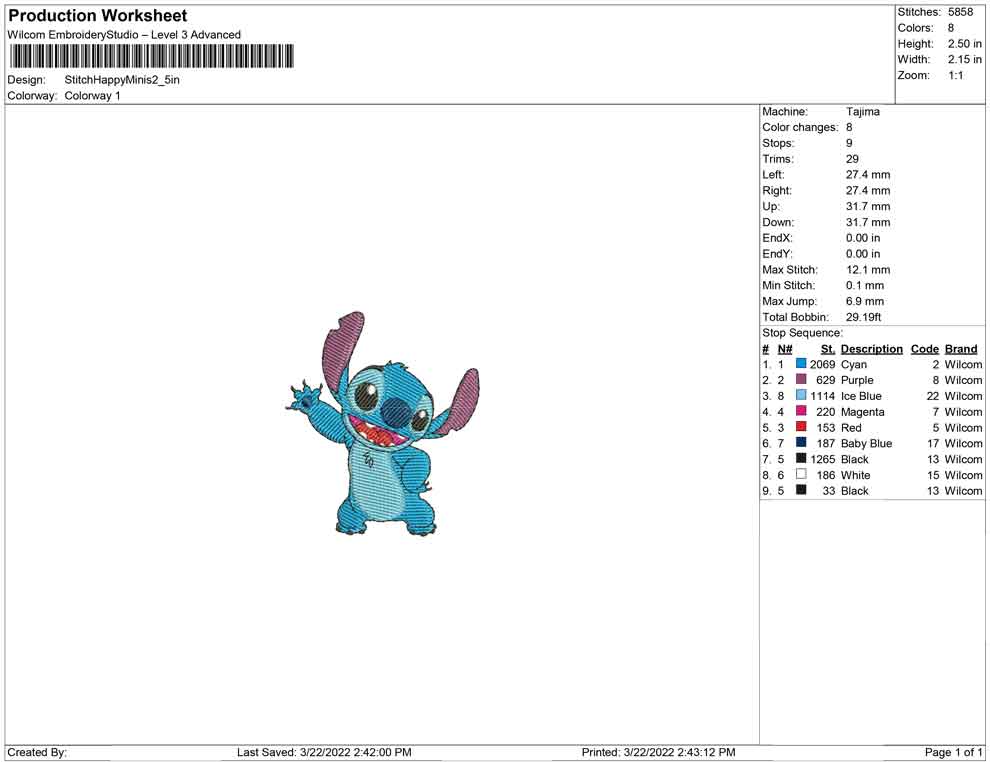Click the Stitch character embroidery preview
This screenshot has height=762, width=990.
point(381,424)
